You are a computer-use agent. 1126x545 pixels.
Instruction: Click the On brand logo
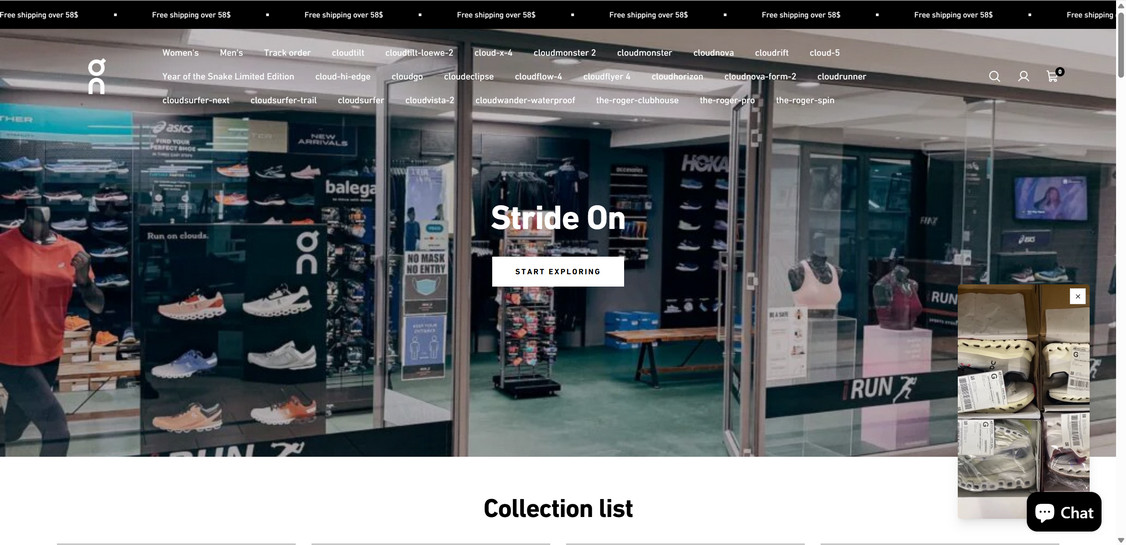click(x=96, y=76)
